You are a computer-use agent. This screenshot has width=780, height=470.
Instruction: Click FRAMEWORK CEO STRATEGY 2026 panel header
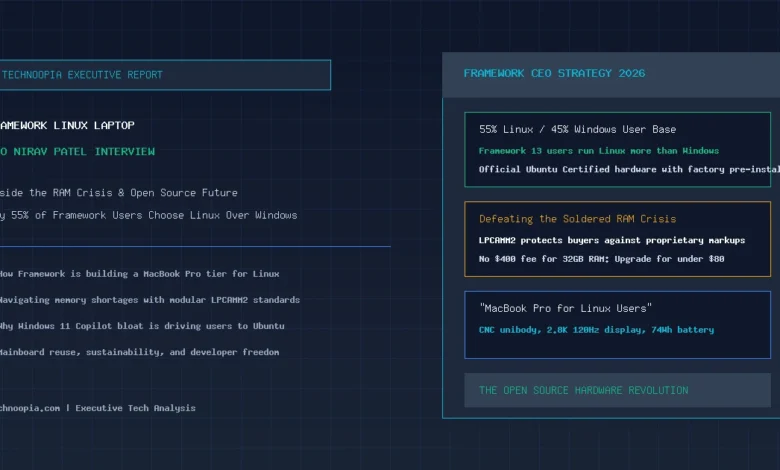coord(611,75)
